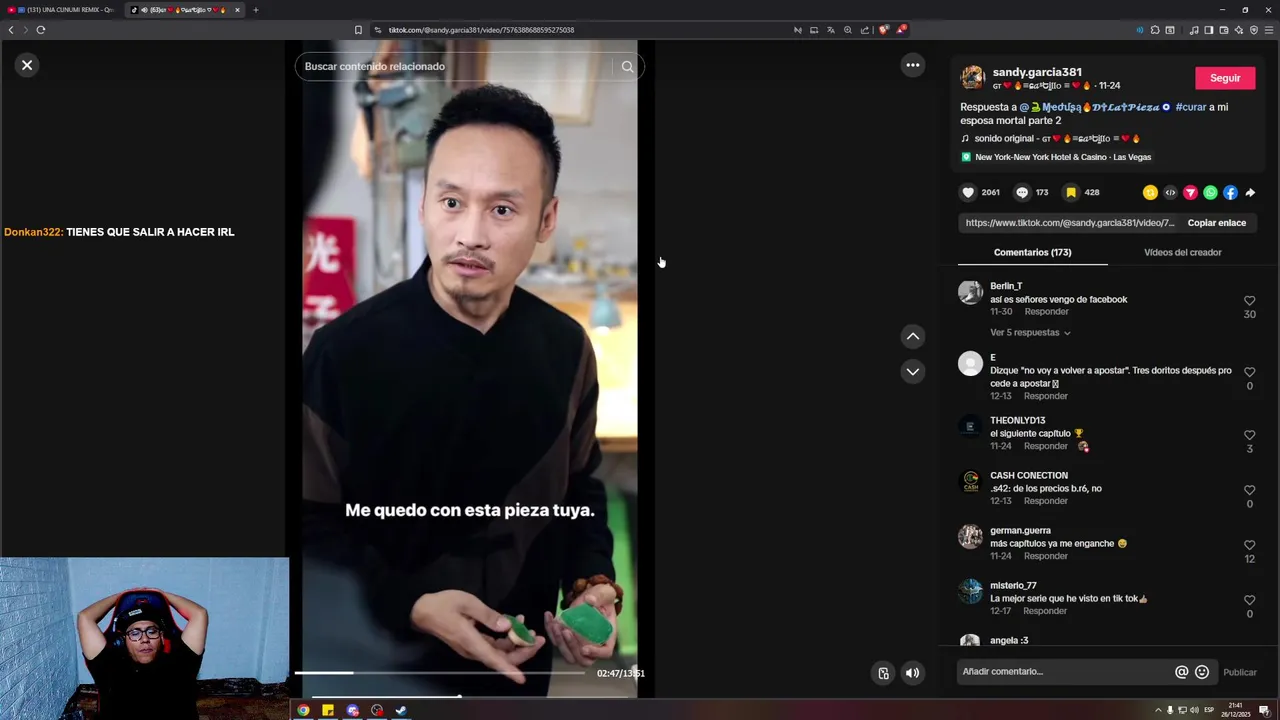Image resolution: width=1280 pixels, height=720 pixels.
Task: Reload the page
Action: 41,30
